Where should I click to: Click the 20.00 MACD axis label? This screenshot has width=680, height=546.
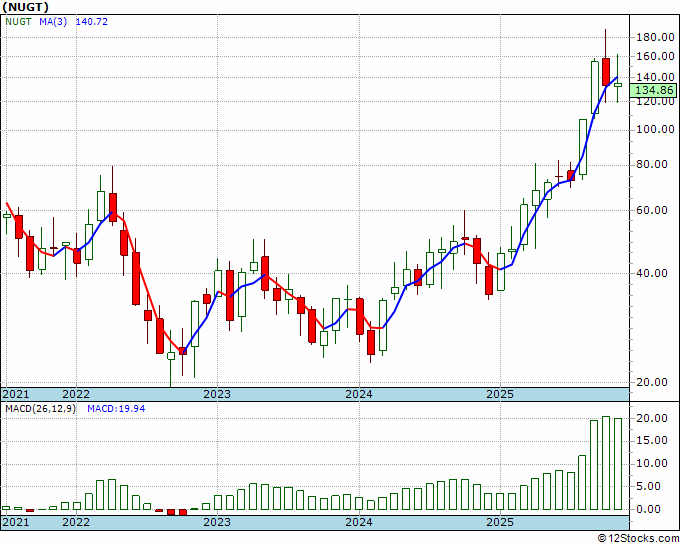click(652, 418)
